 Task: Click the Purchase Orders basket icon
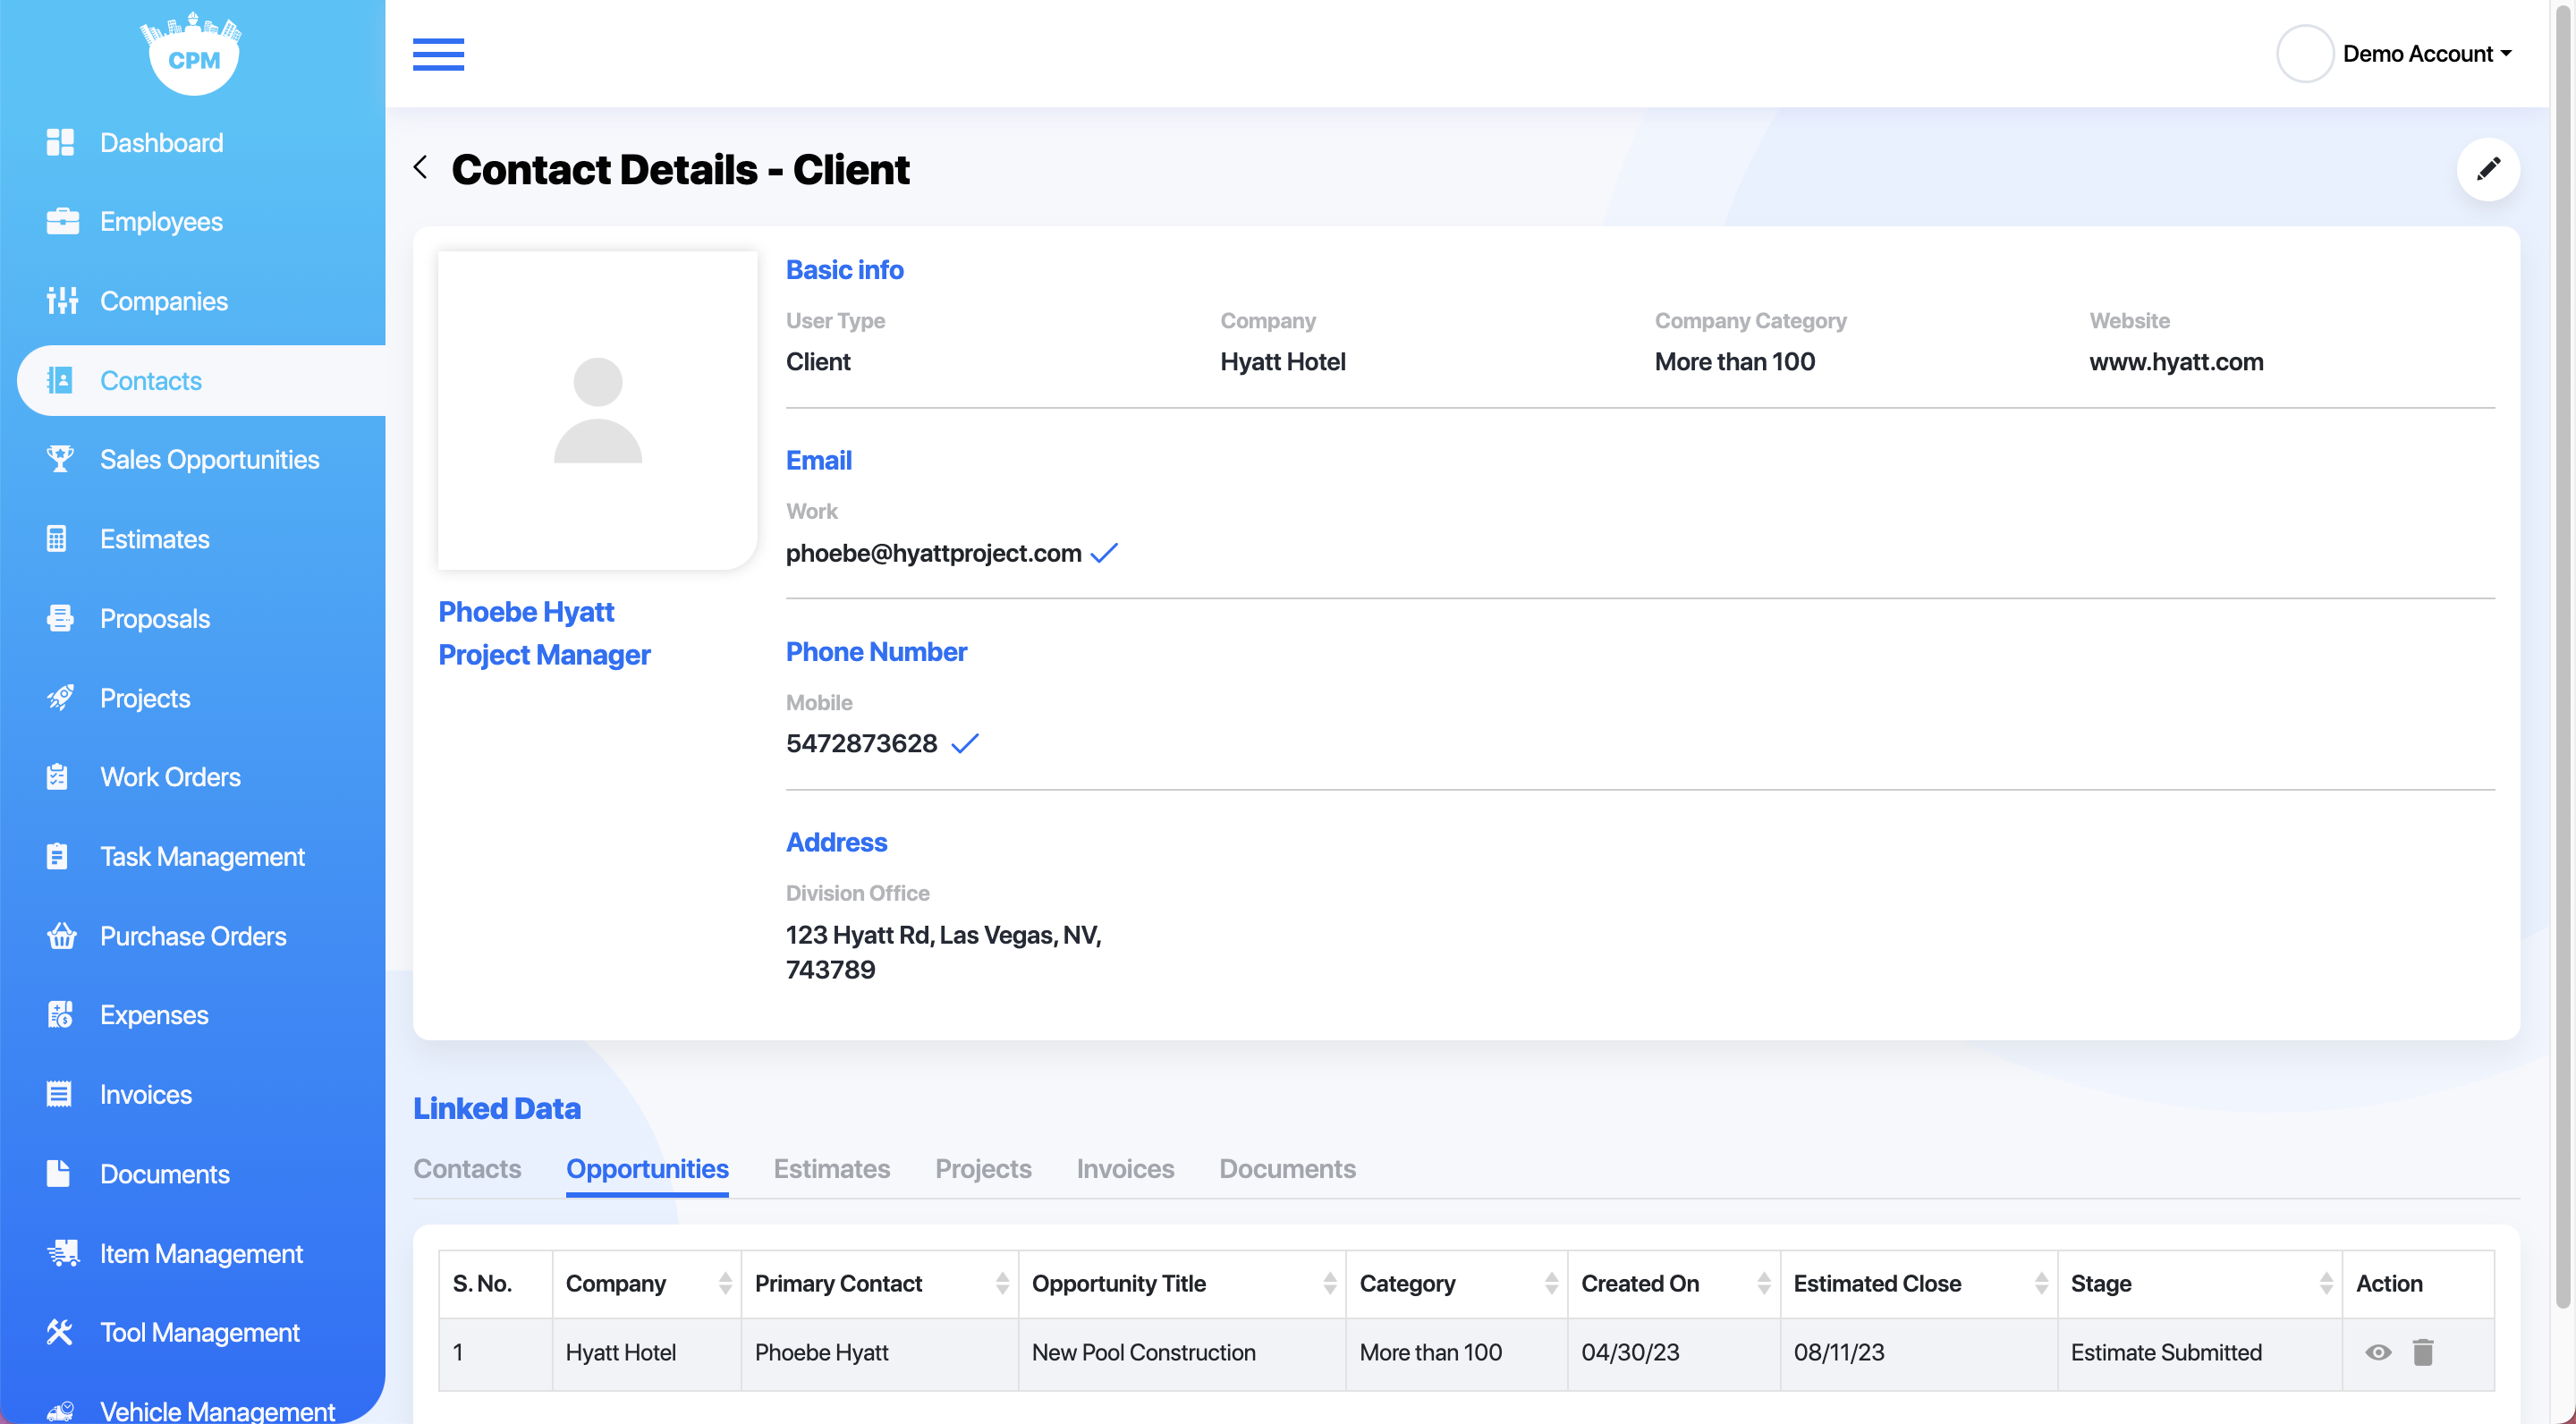[x=62, y=936]
